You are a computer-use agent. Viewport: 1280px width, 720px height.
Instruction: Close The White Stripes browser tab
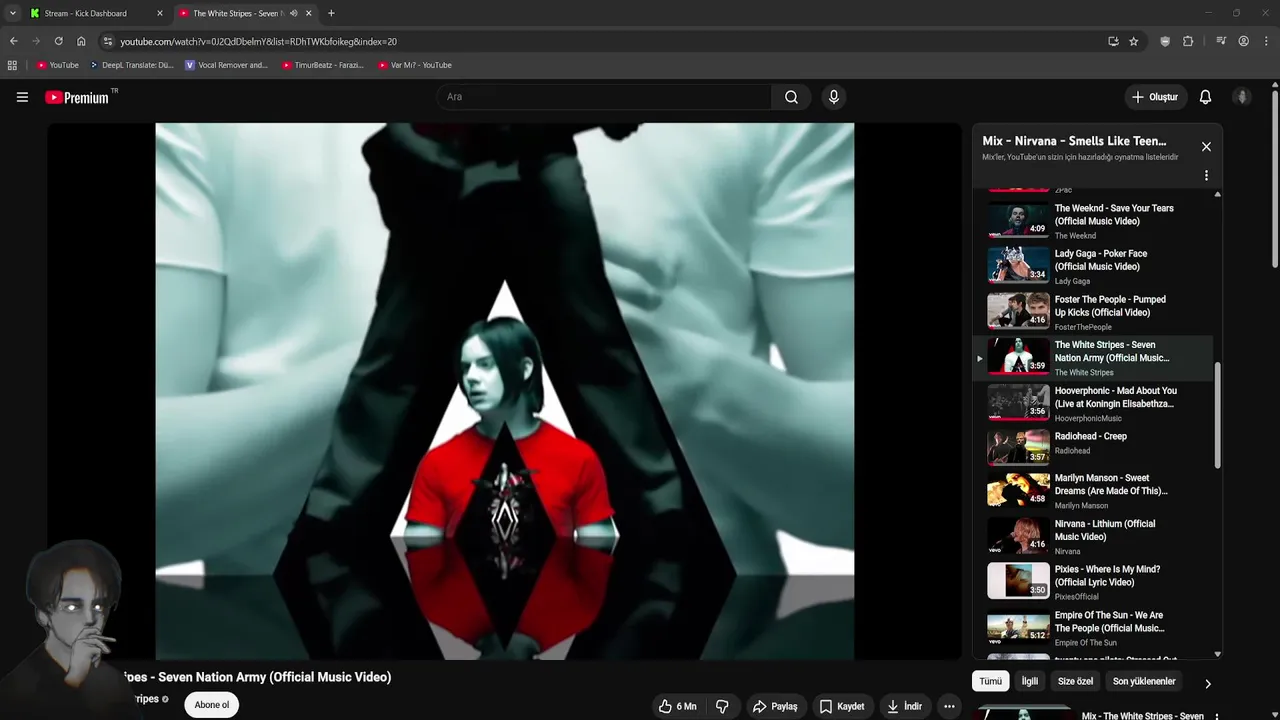pos(308,13)
